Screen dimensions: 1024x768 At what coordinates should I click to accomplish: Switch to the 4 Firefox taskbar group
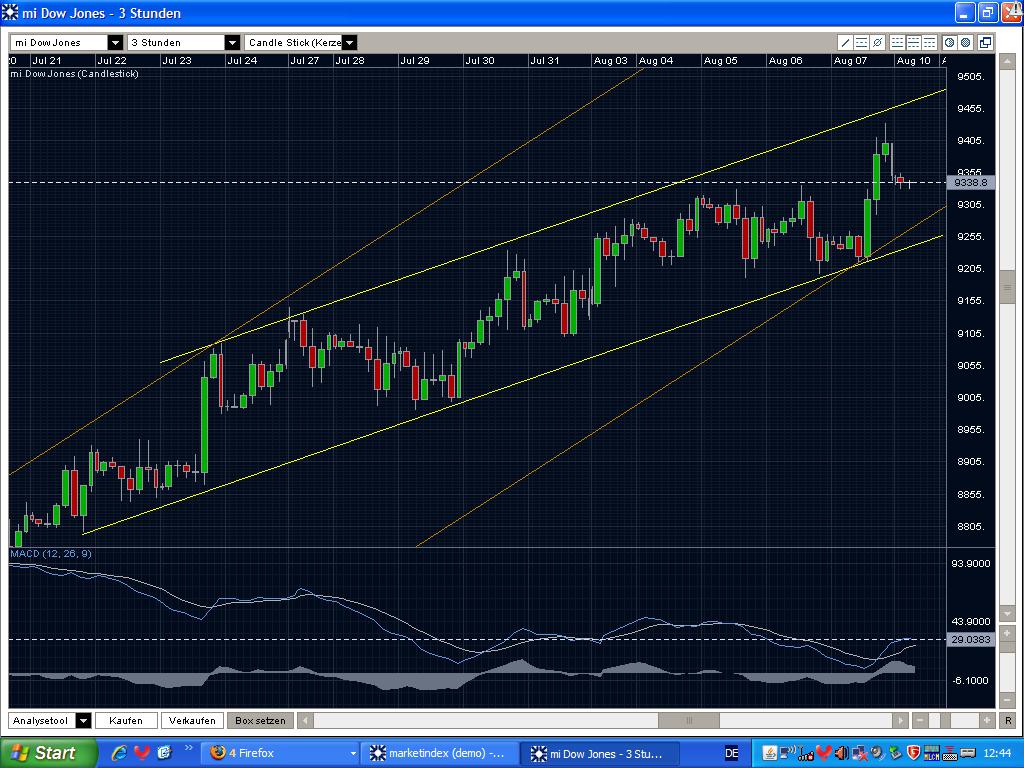click(x=280, y=753)
